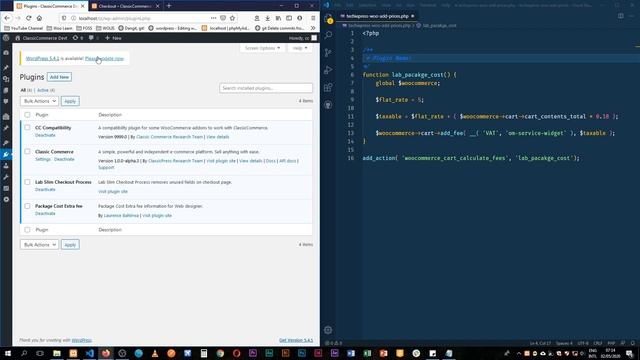Screen dimensions: 640x360
Task: Bookmark this page with the star icon
Action: (x=232, y=18)
